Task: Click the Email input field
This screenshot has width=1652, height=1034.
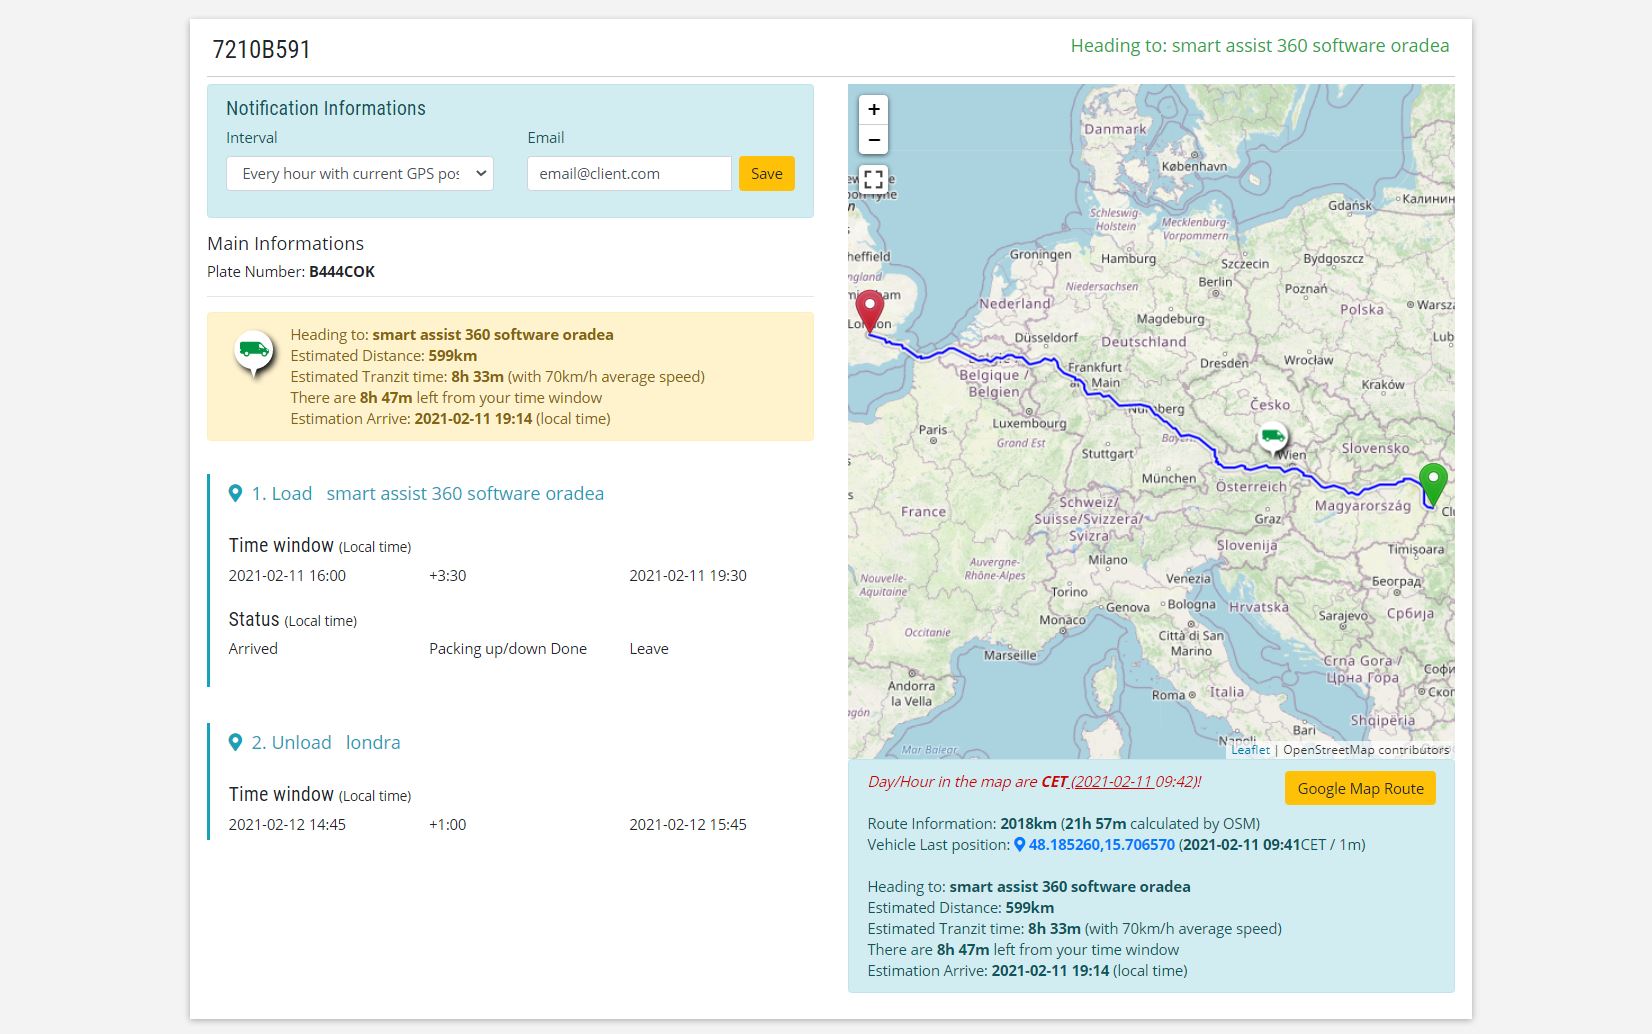Action: point(629,173)
